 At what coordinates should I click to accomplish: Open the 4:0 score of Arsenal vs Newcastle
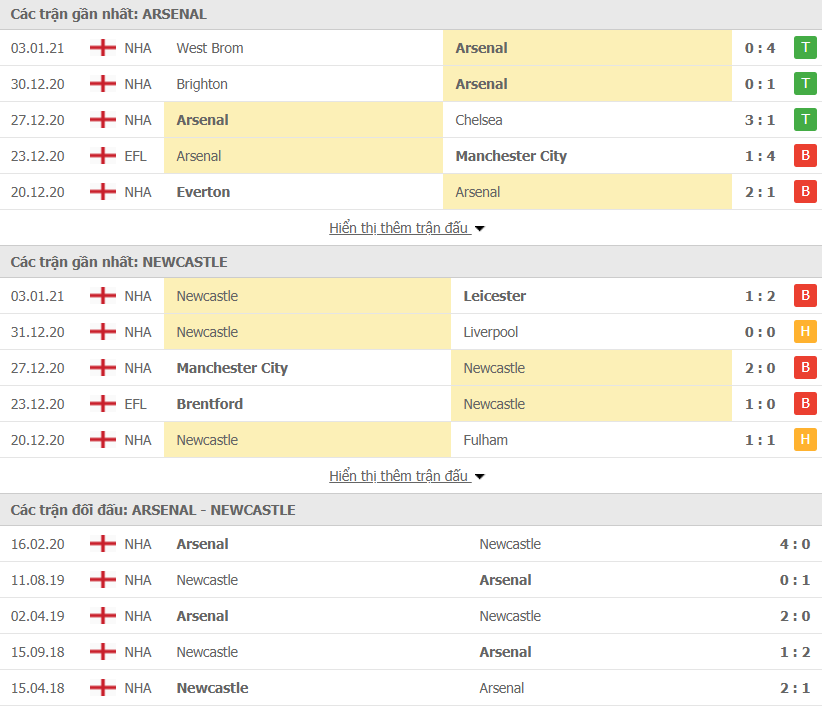pyautogui.click(x=795, y=544)
